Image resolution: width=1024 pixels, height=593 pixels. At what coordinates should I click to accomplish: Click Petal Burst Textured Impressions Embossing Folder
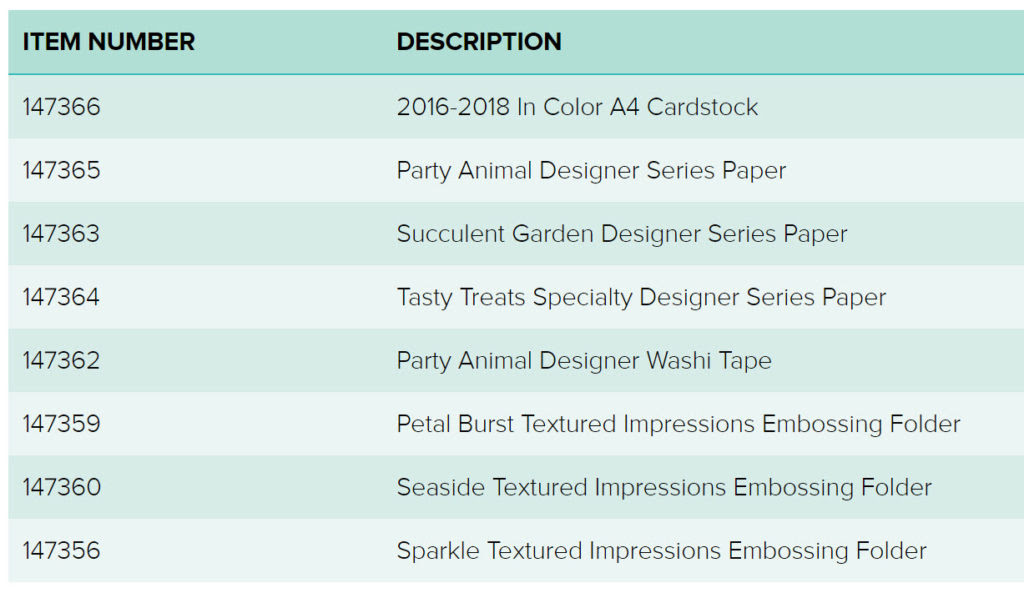679,424
